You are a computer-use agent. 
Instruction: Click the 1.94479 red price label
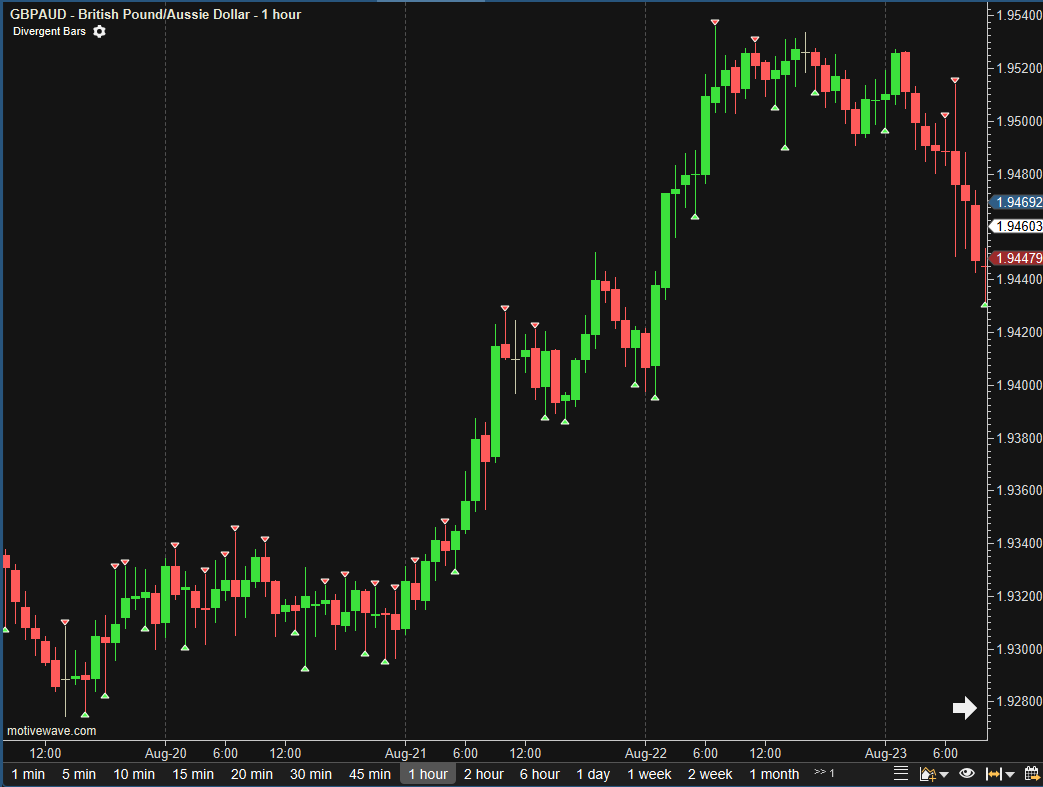tap(1016, 258)
